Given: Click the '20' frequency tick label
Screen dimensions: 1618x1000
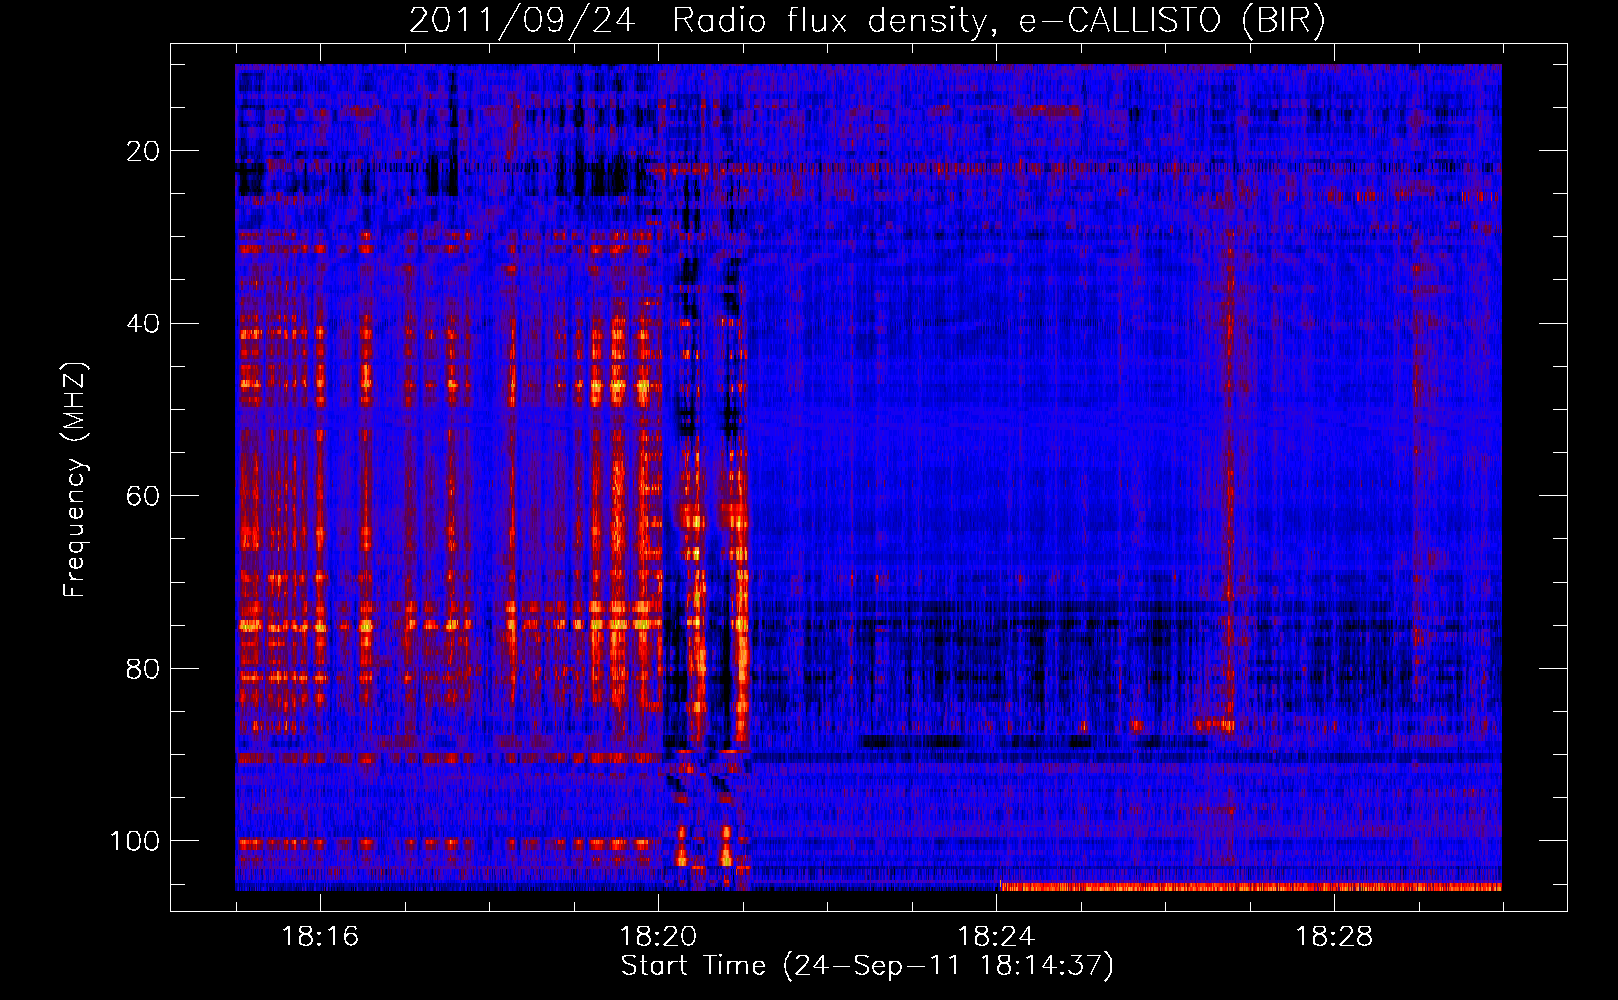Looking at the screenshot, I should click(x=143, y=151).
